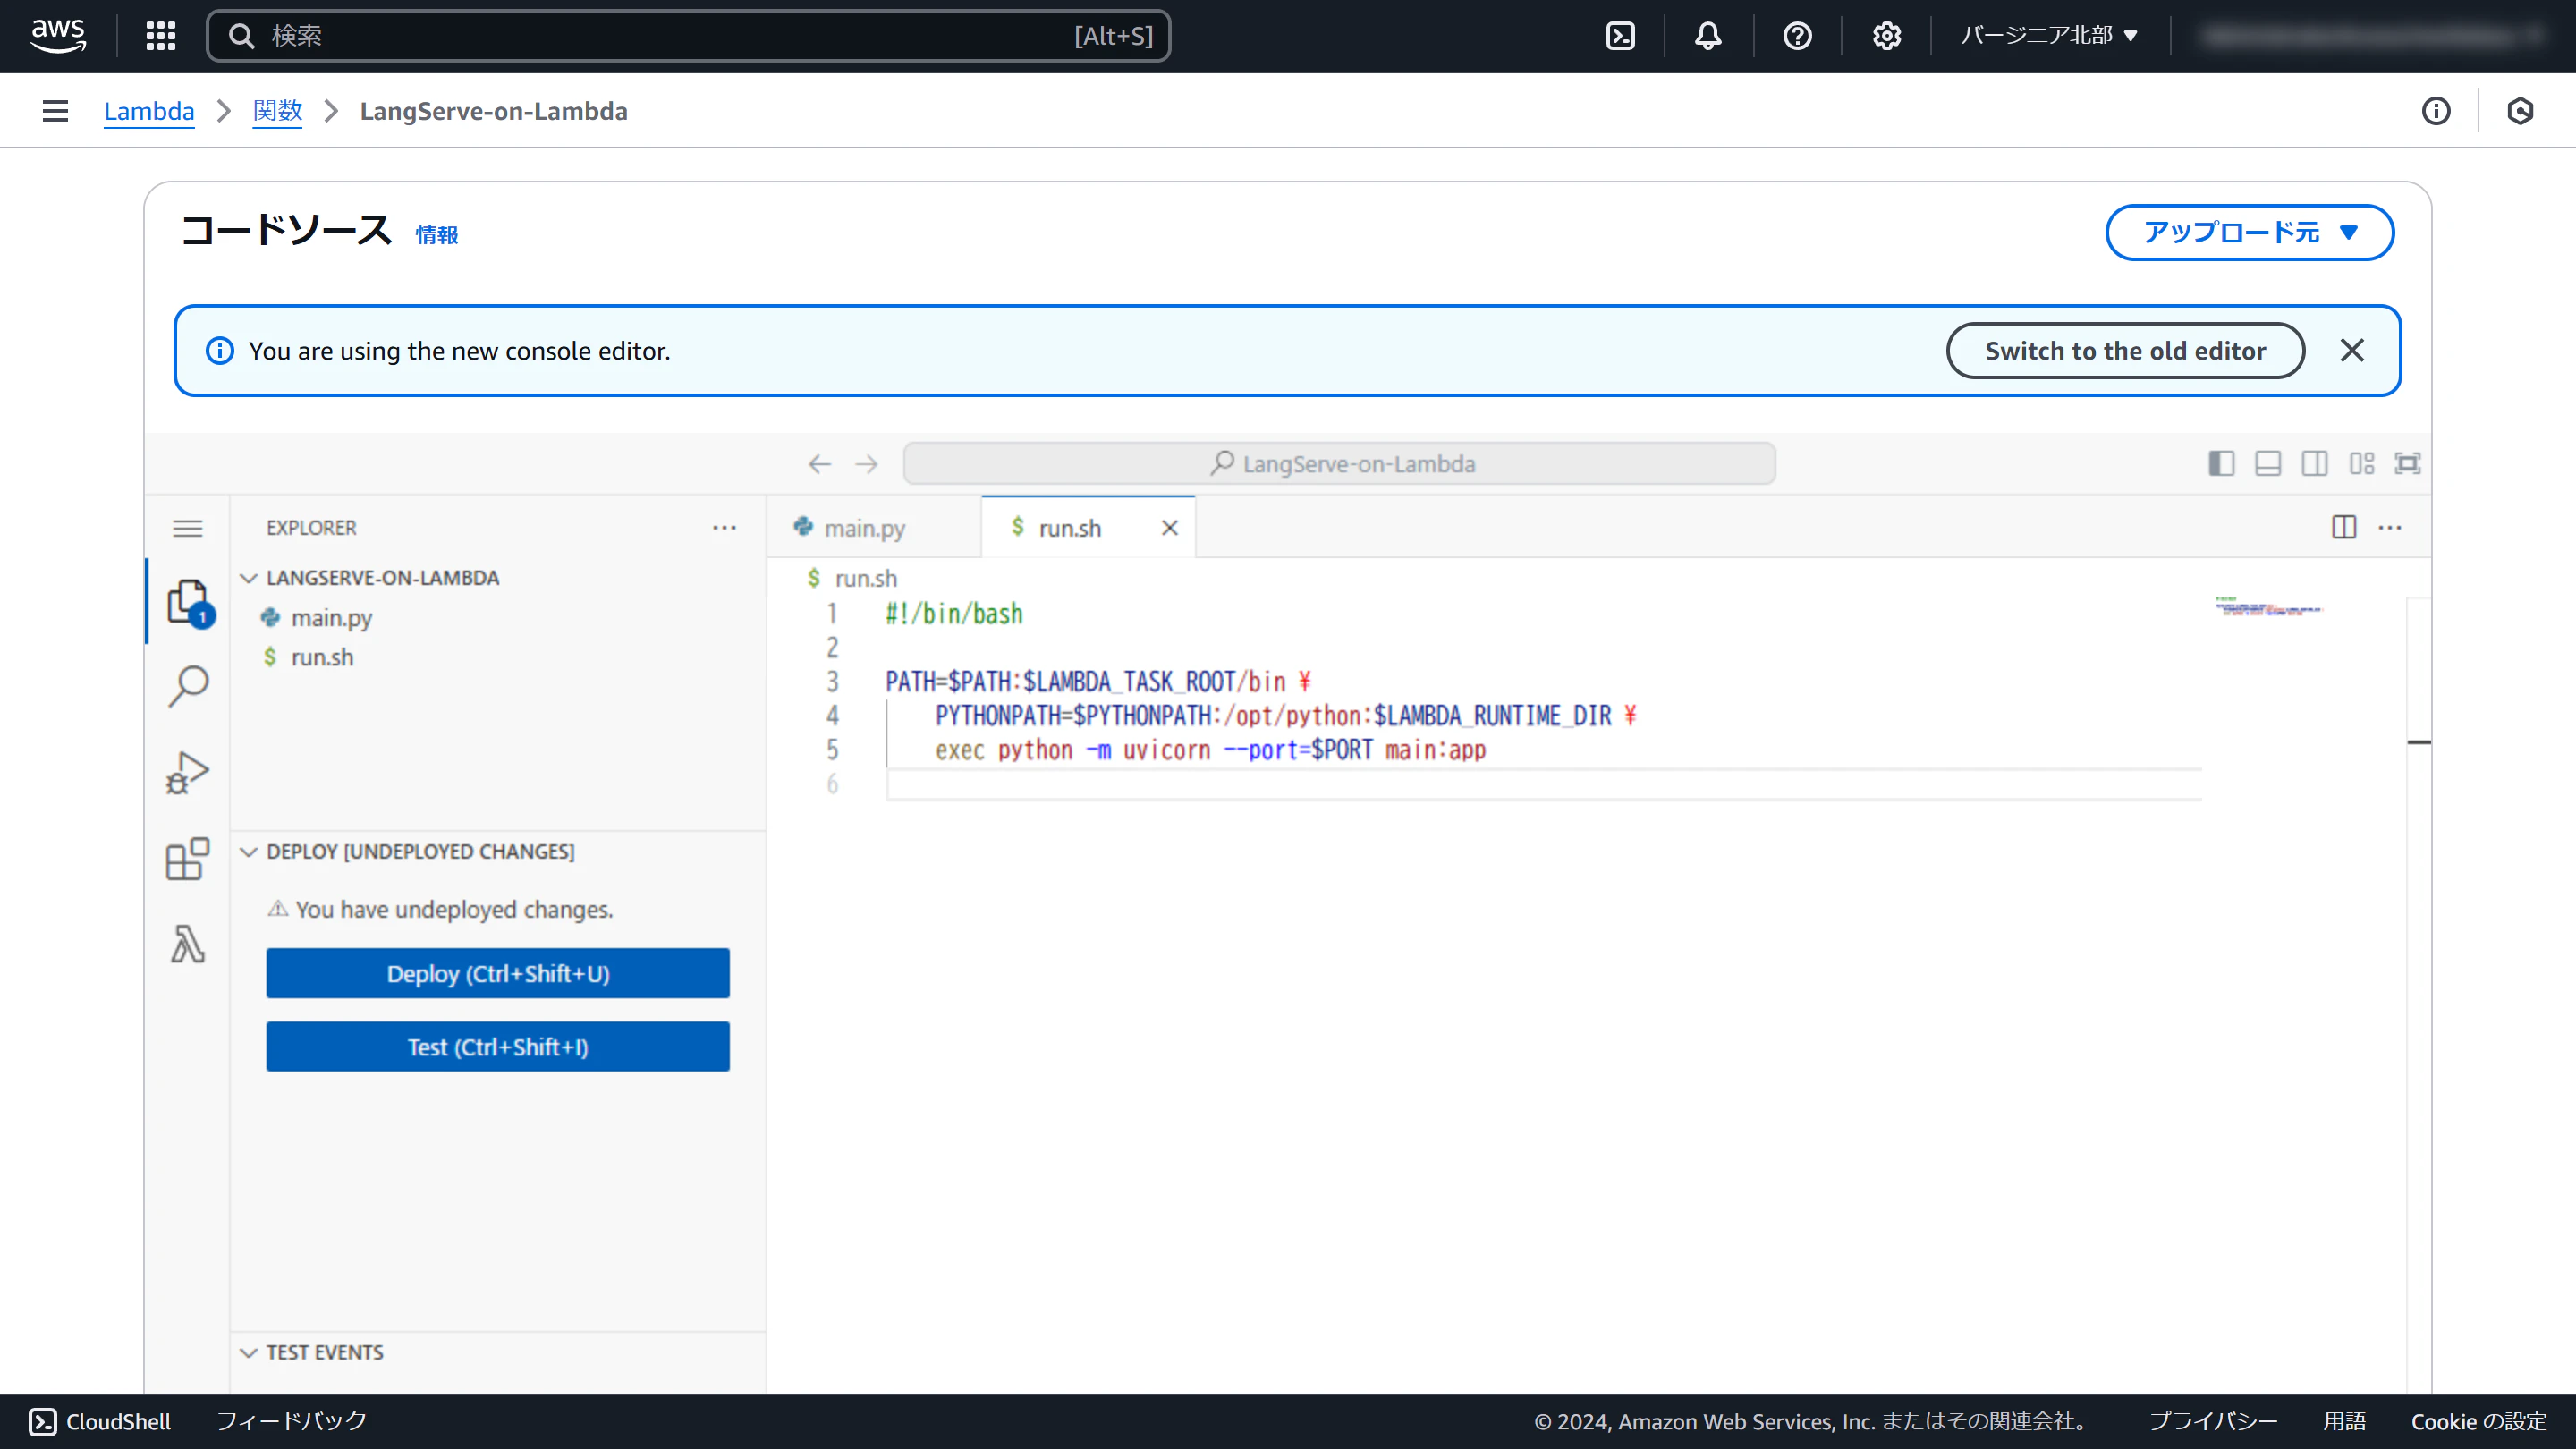The height and width of the screenshot is (1449, 2576).
Task: Click the LangServe-on-Lambda command center box
Action: [x=1339, y=464]
